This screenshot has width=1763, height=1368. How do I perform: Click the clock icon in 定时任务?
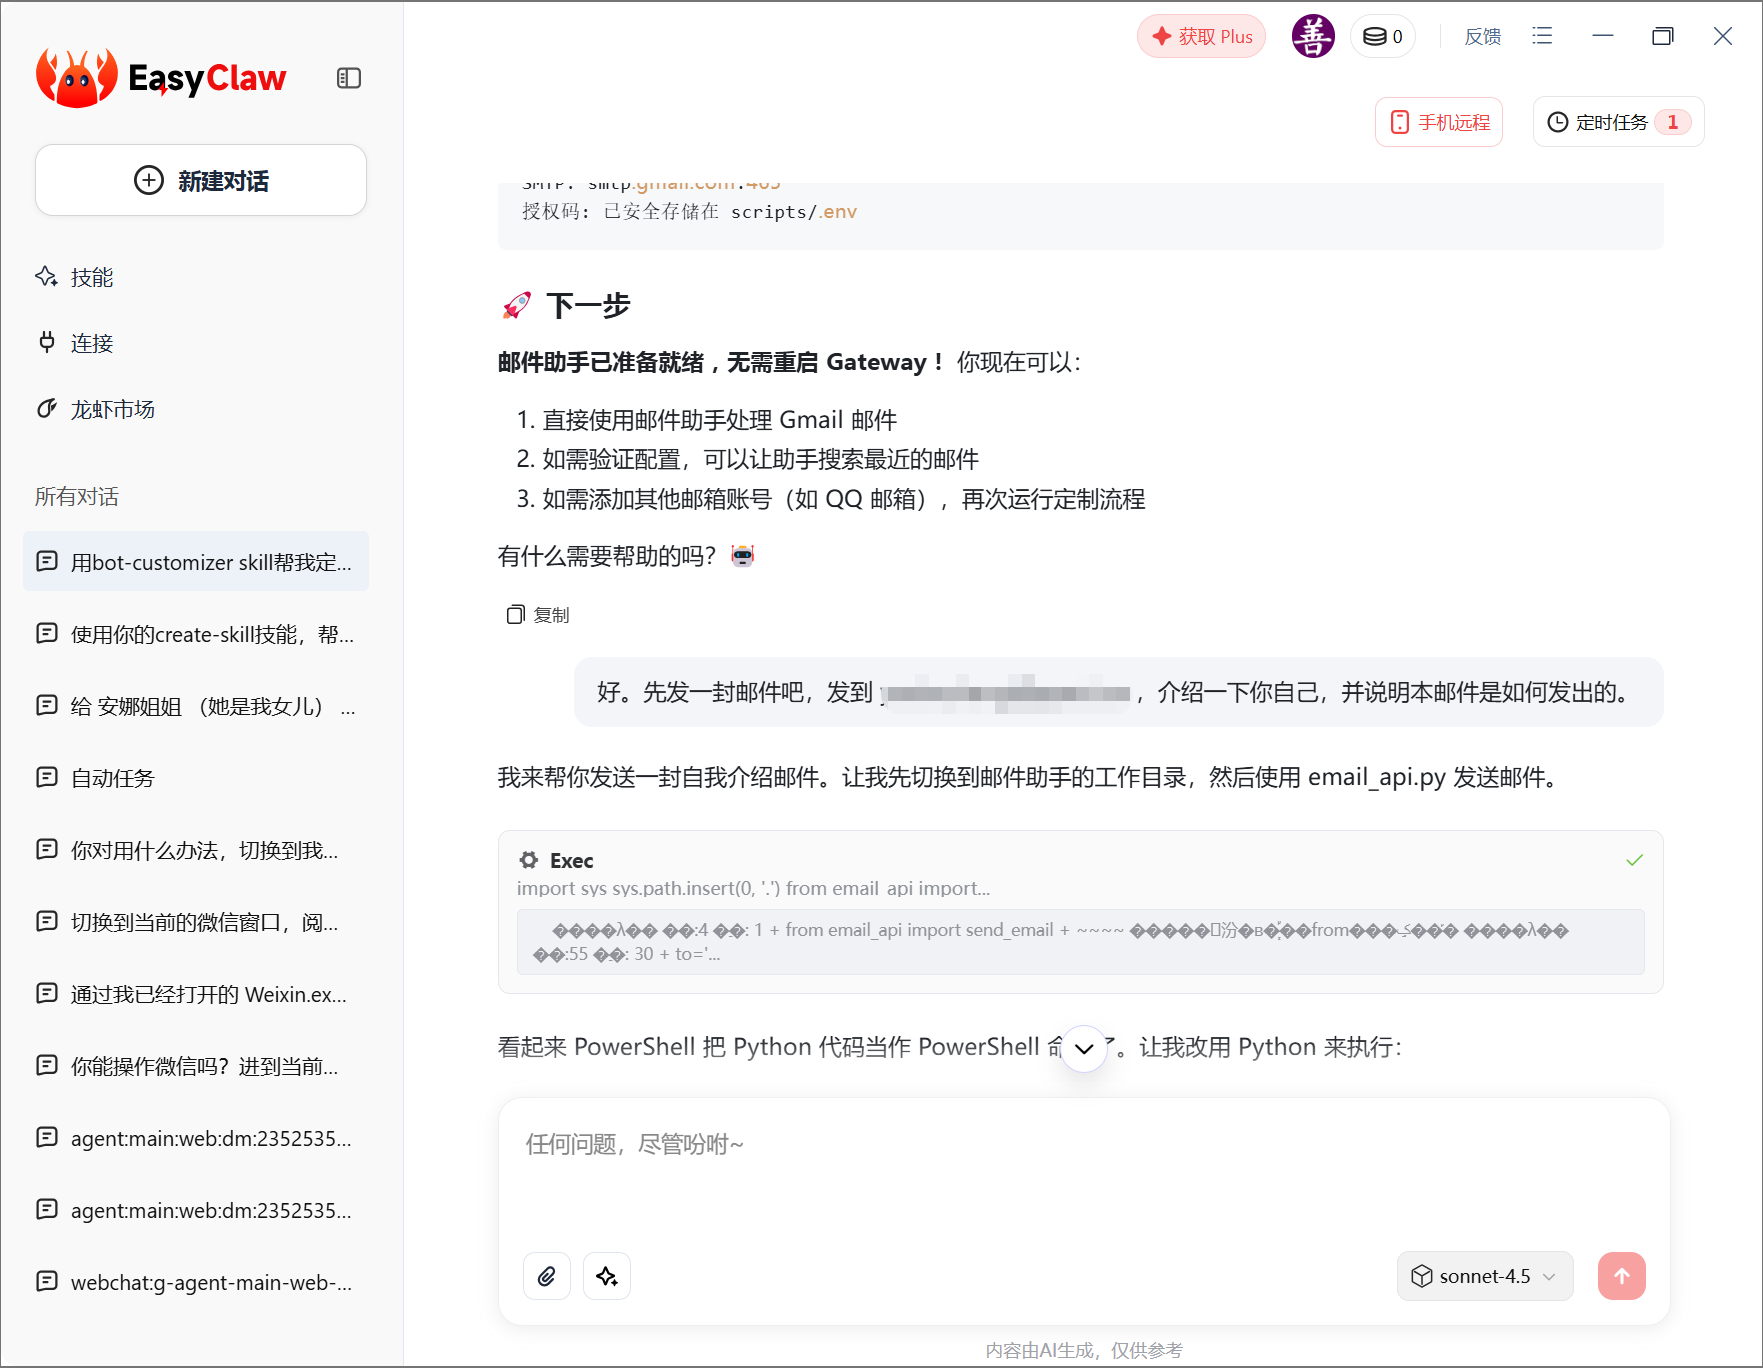click(x=1558, y=122)
